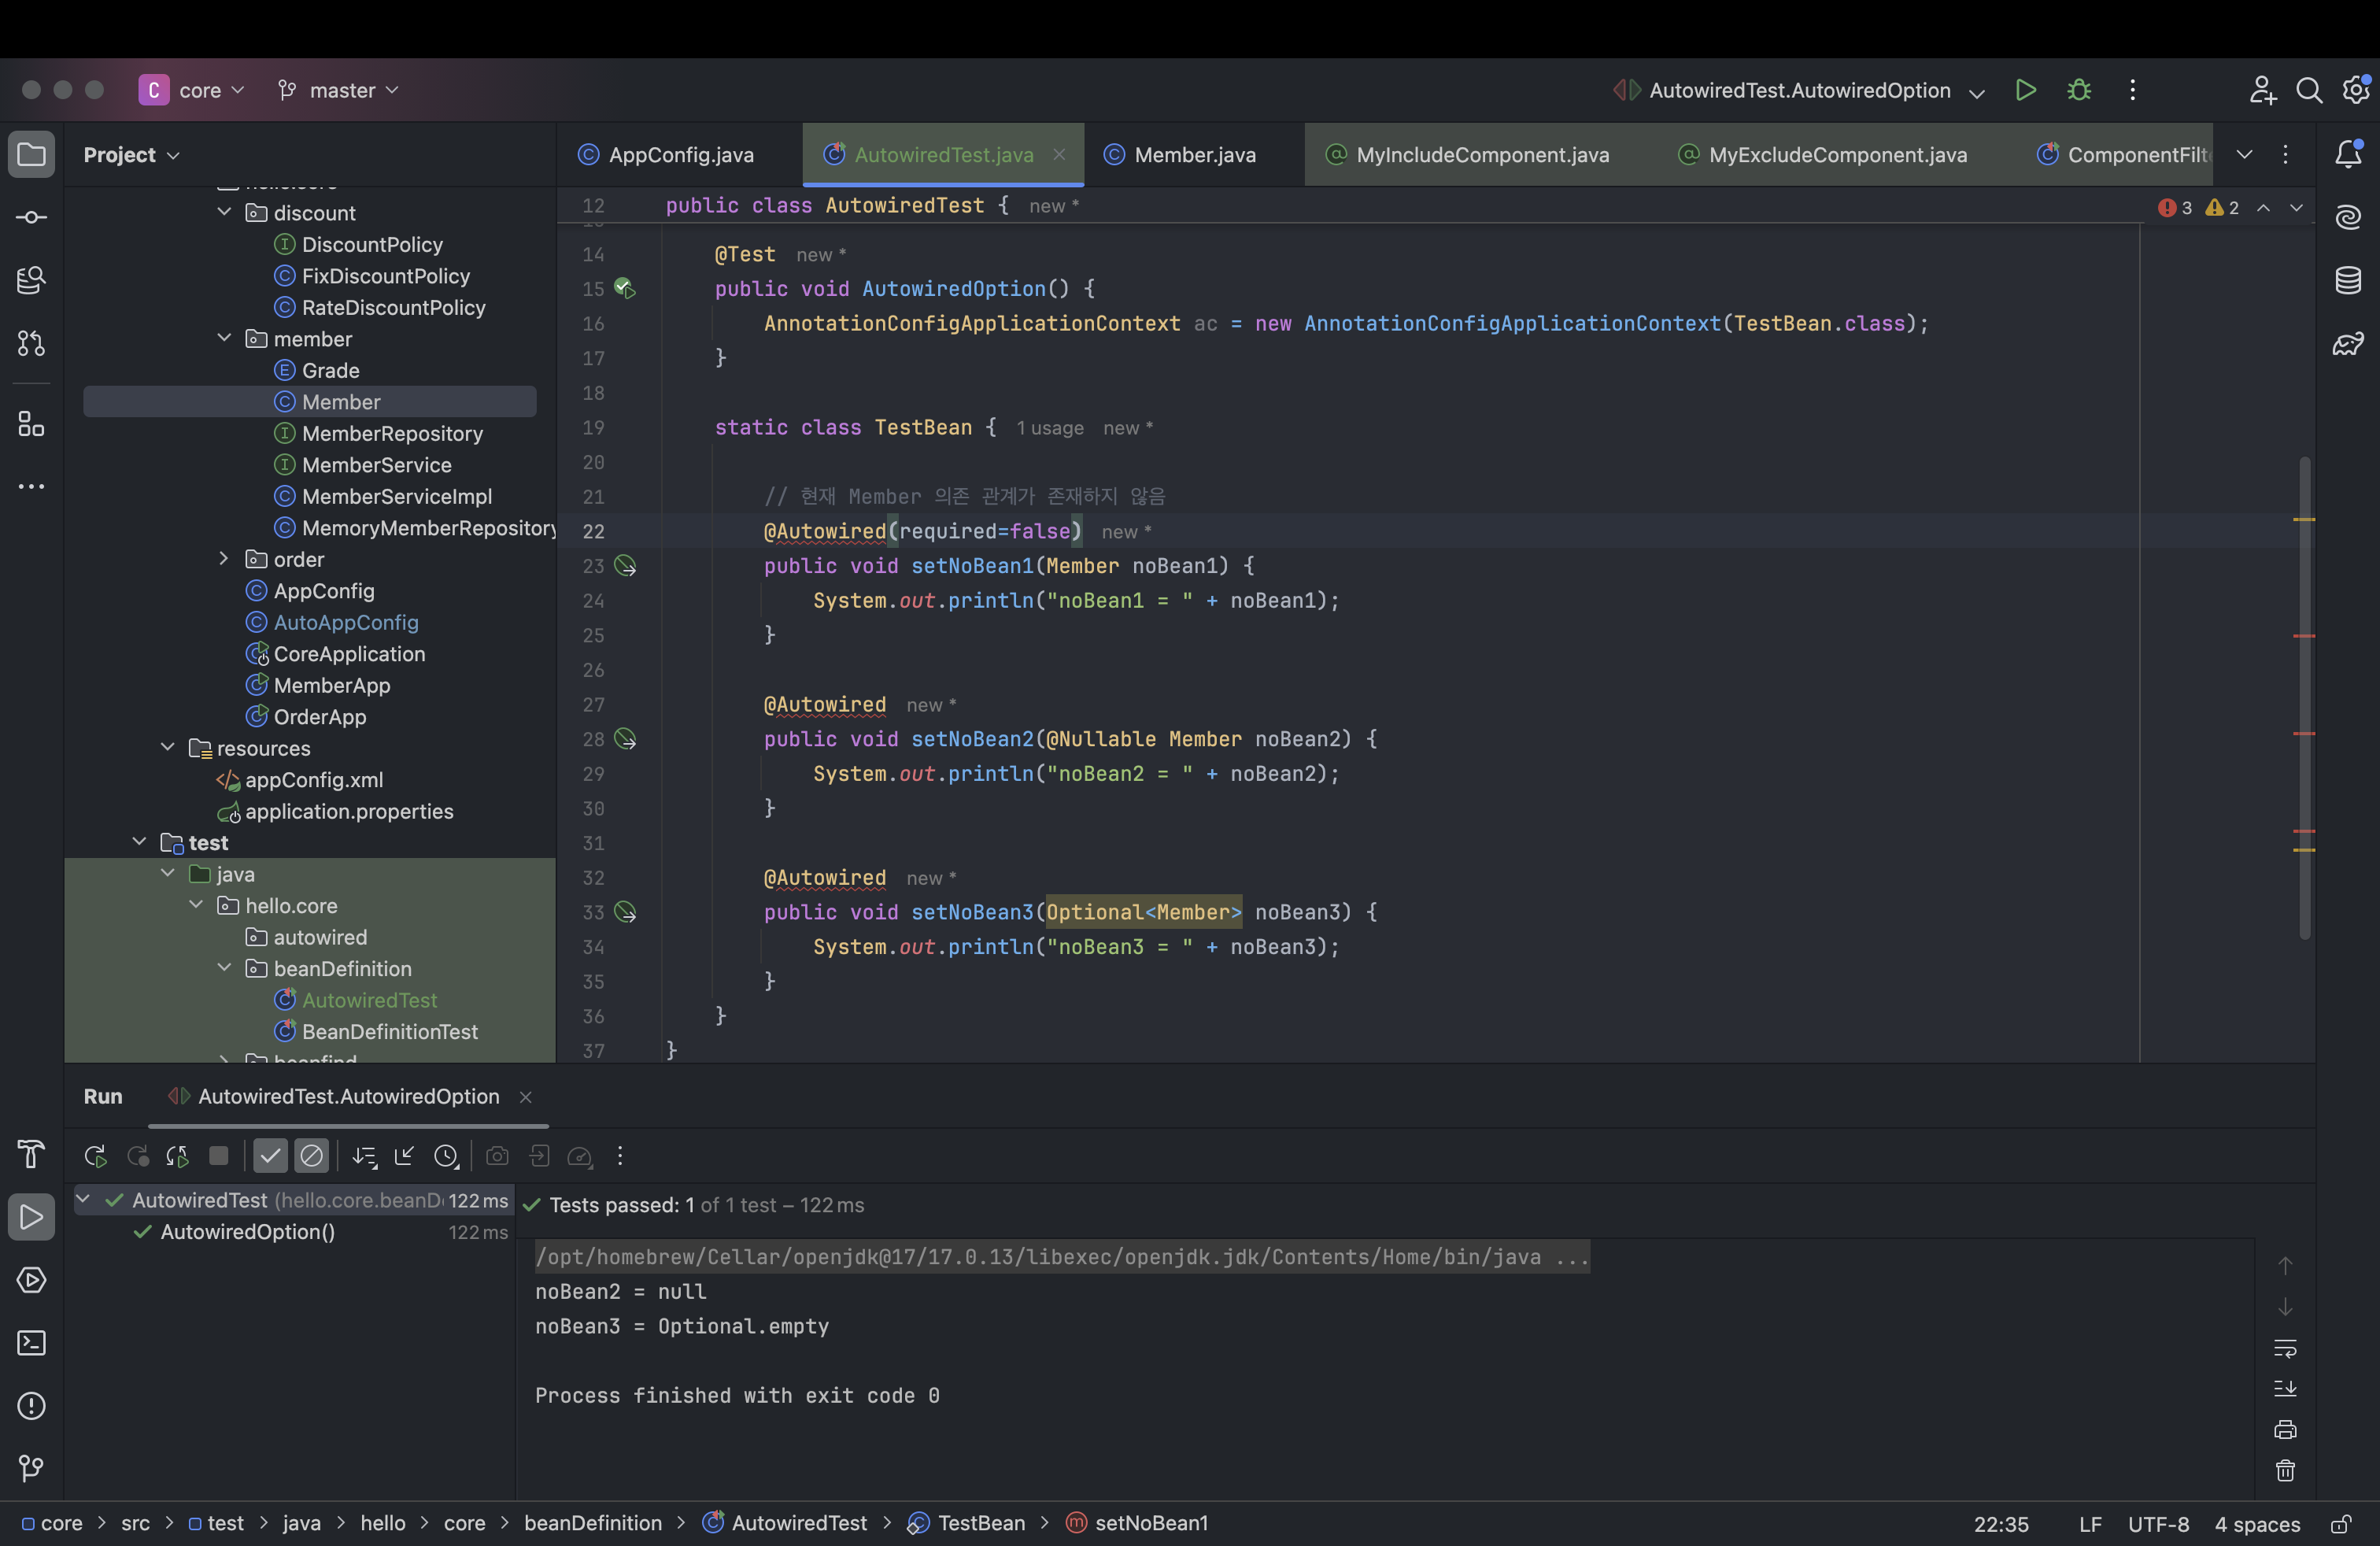Click the Debug bug icon in top toolbar
The width and height of the screenshot is (2380, 1546).
click(x=2079, y=90)
